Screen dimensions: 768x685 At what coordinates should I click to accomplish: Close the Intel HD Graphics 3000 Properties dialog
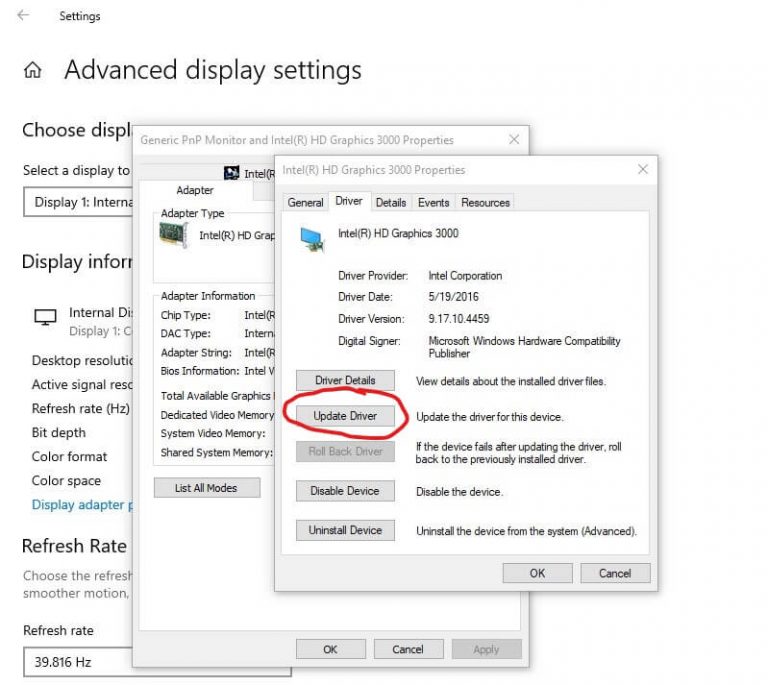[643, 169]
